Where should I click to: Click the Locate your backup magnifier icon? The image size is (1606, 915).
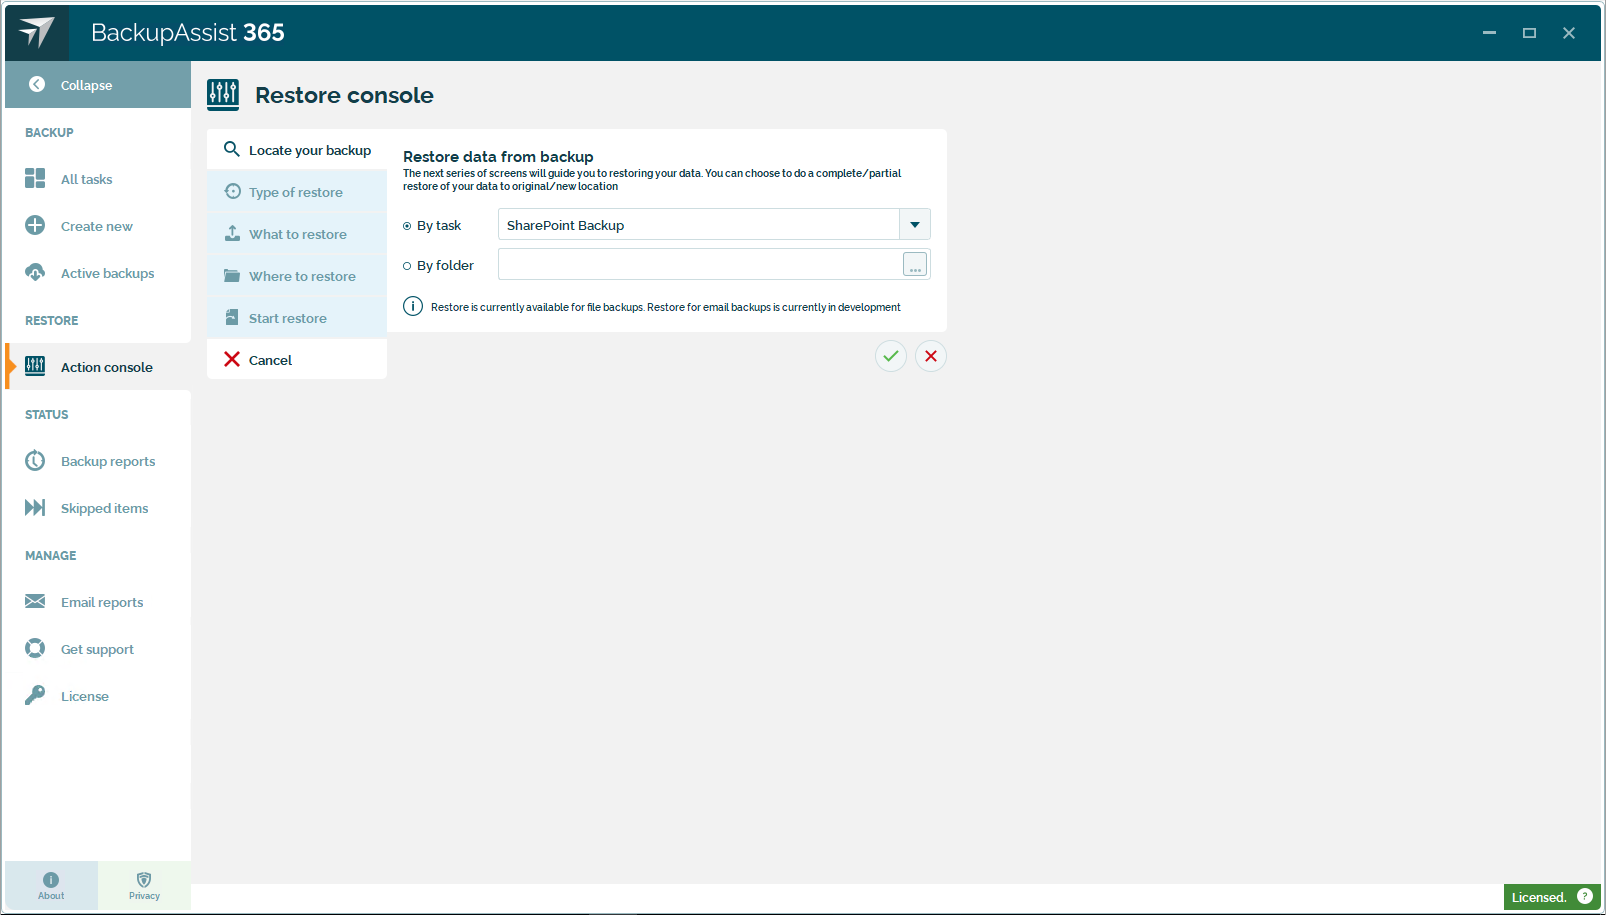tap(232, 149)
